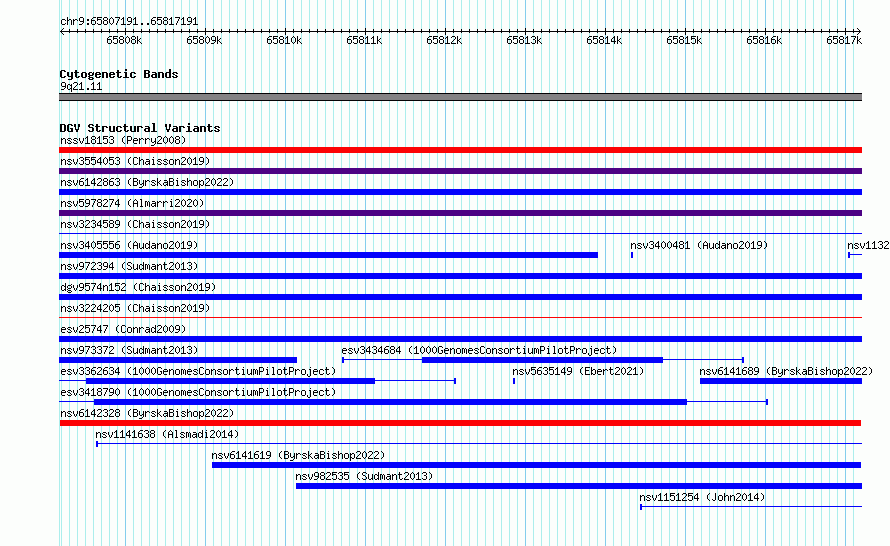This screenshot has height=546, width=890.
Task: Open nsv3400481 (Audano2019) label
Action: pyautogui.click(x=699, y=245)
